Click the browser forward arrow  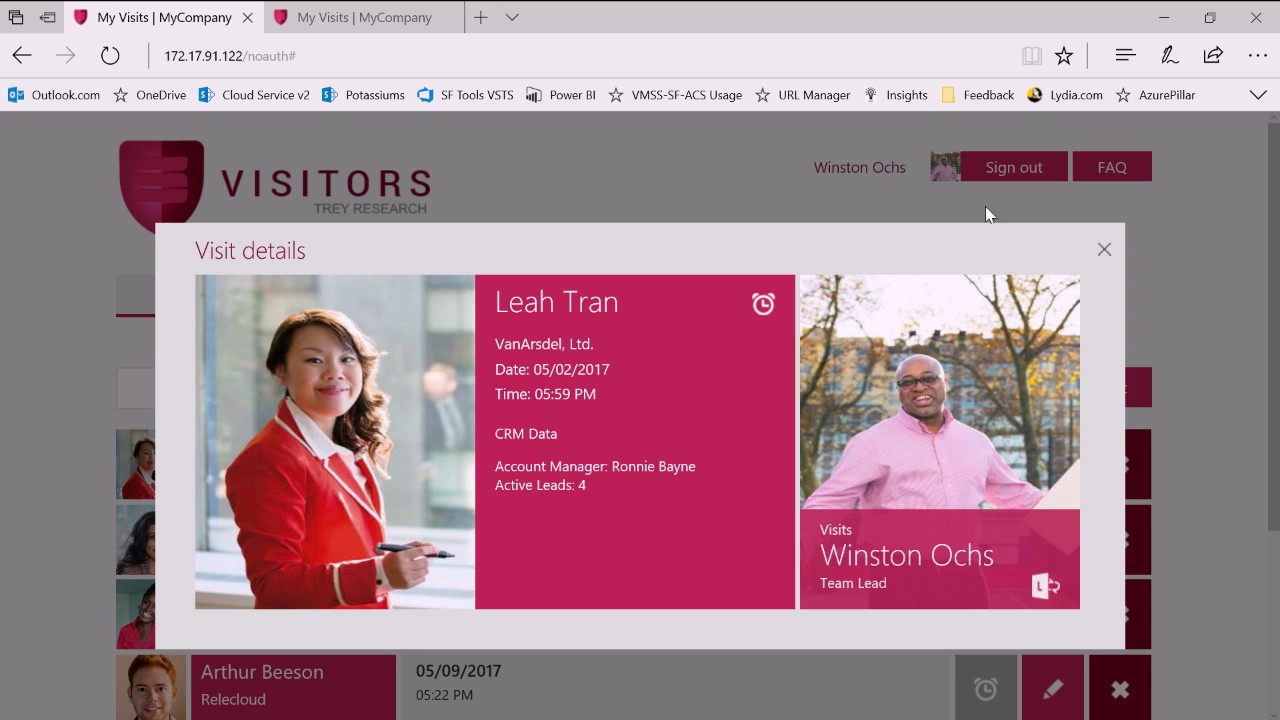point(66,56)
